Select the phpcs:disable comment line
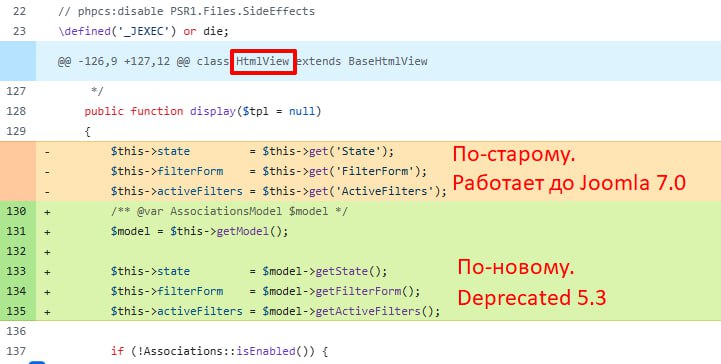This screenshot has height=364, width=721. tap(187, 11)
